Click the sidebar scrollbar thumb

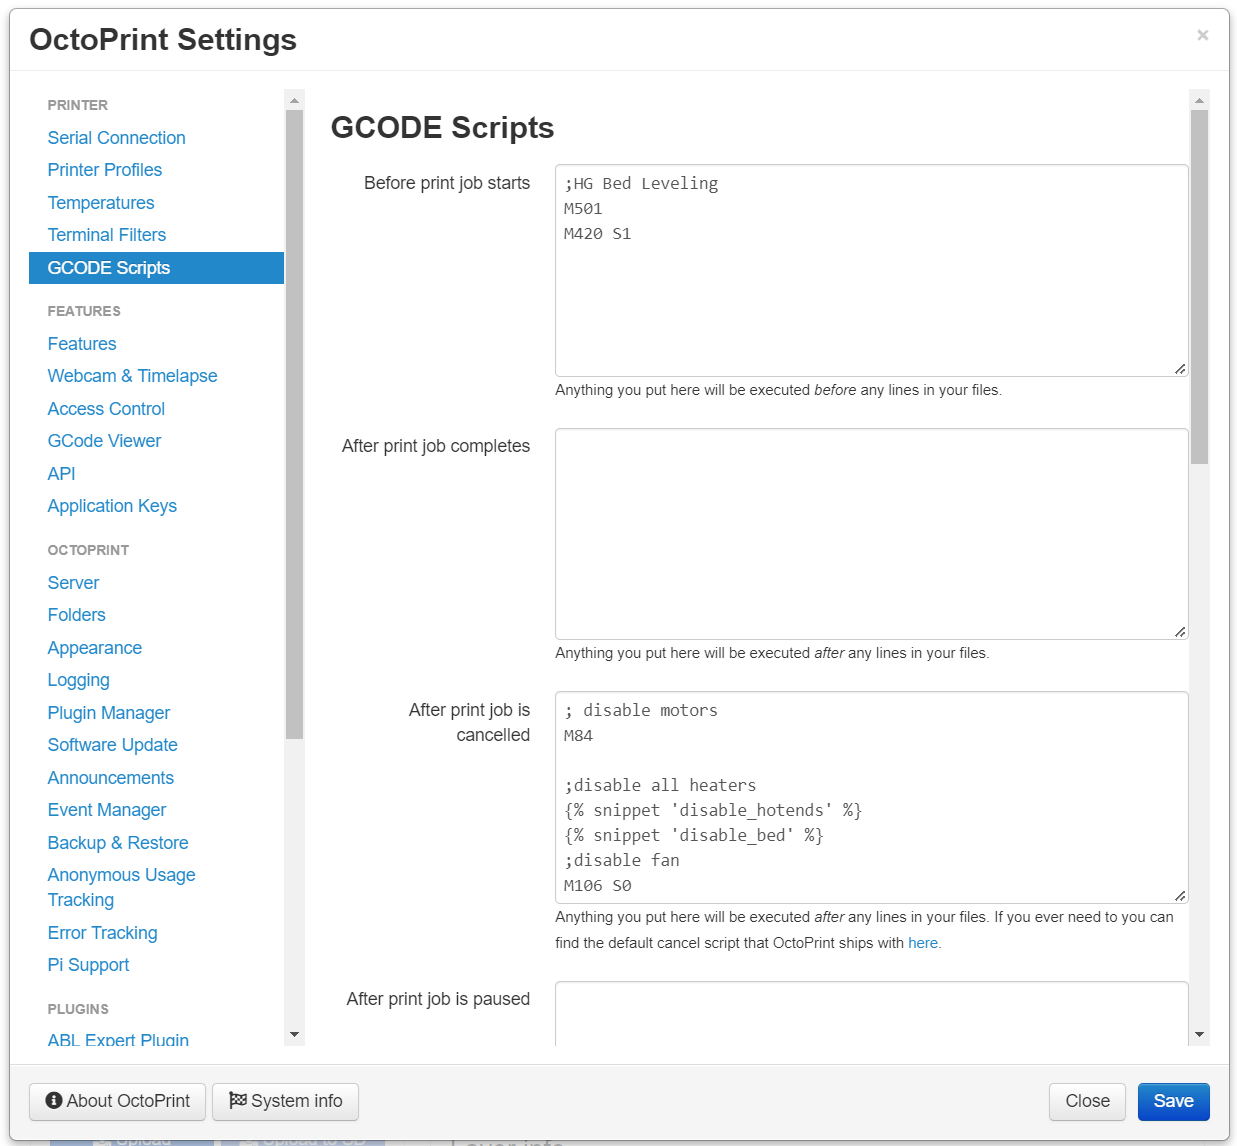294,424
